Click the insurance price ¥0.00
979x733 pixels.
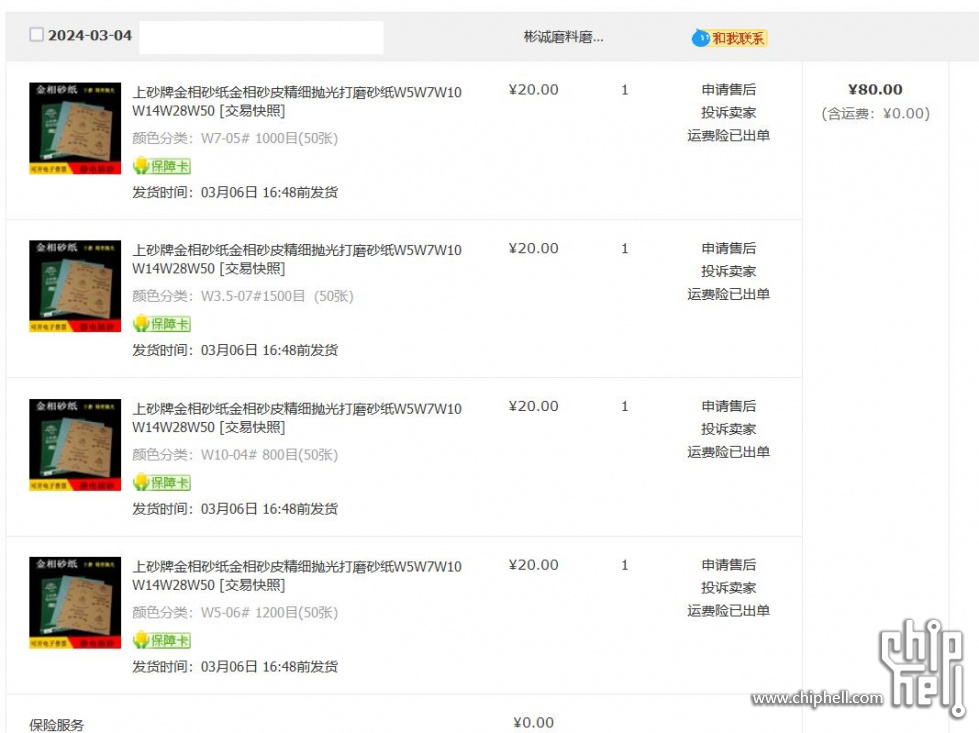534,723
